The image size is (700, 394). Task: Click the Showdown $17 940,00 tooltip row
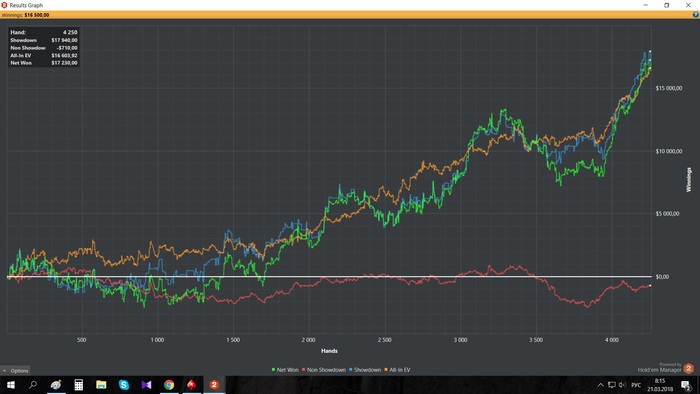(44, 40)
